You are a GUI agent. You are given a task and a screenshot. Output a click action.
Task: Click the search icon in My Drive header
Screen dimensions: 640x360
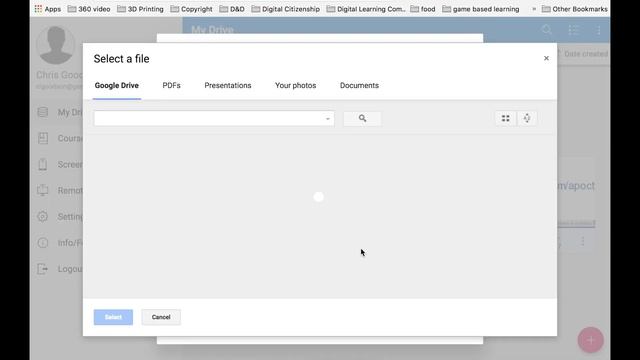point(547,30)
